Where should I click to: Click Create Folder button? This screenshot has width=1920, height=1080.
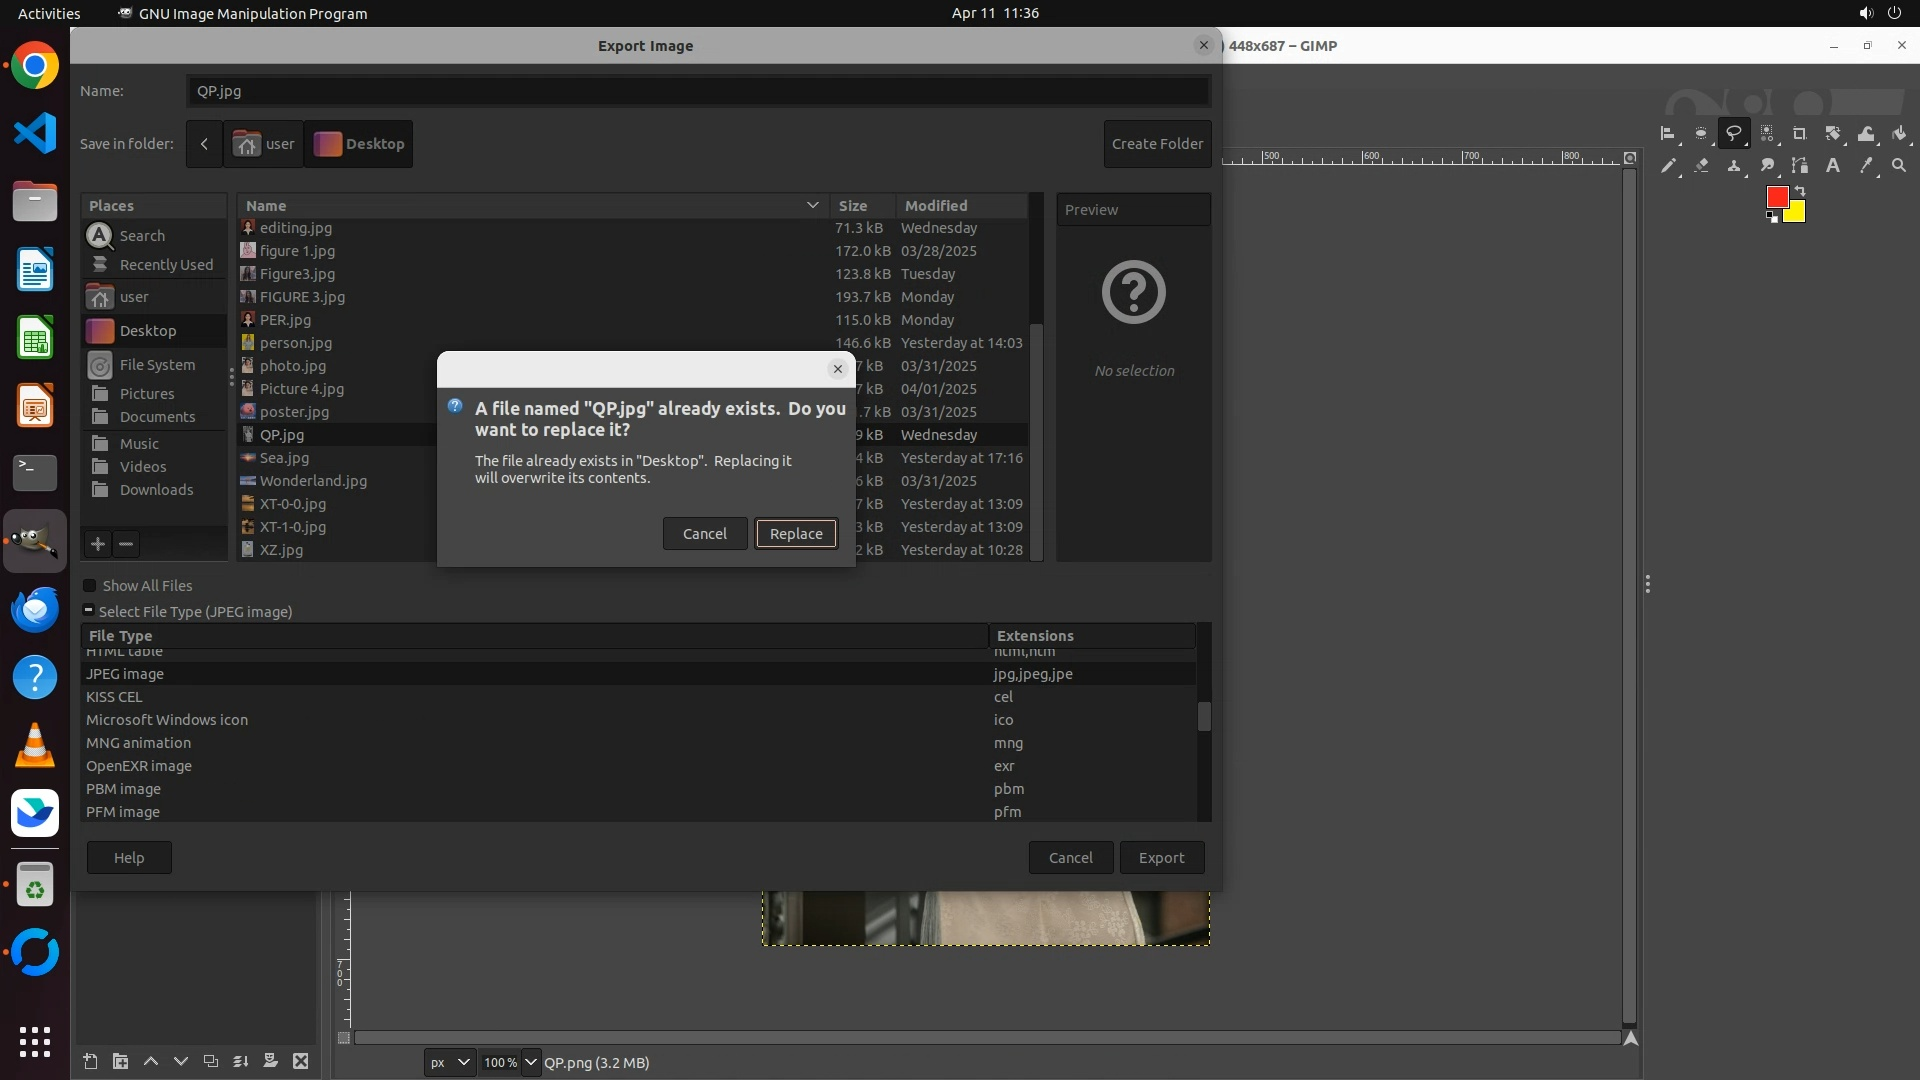pyautogui.click(x=1157, y=144)
